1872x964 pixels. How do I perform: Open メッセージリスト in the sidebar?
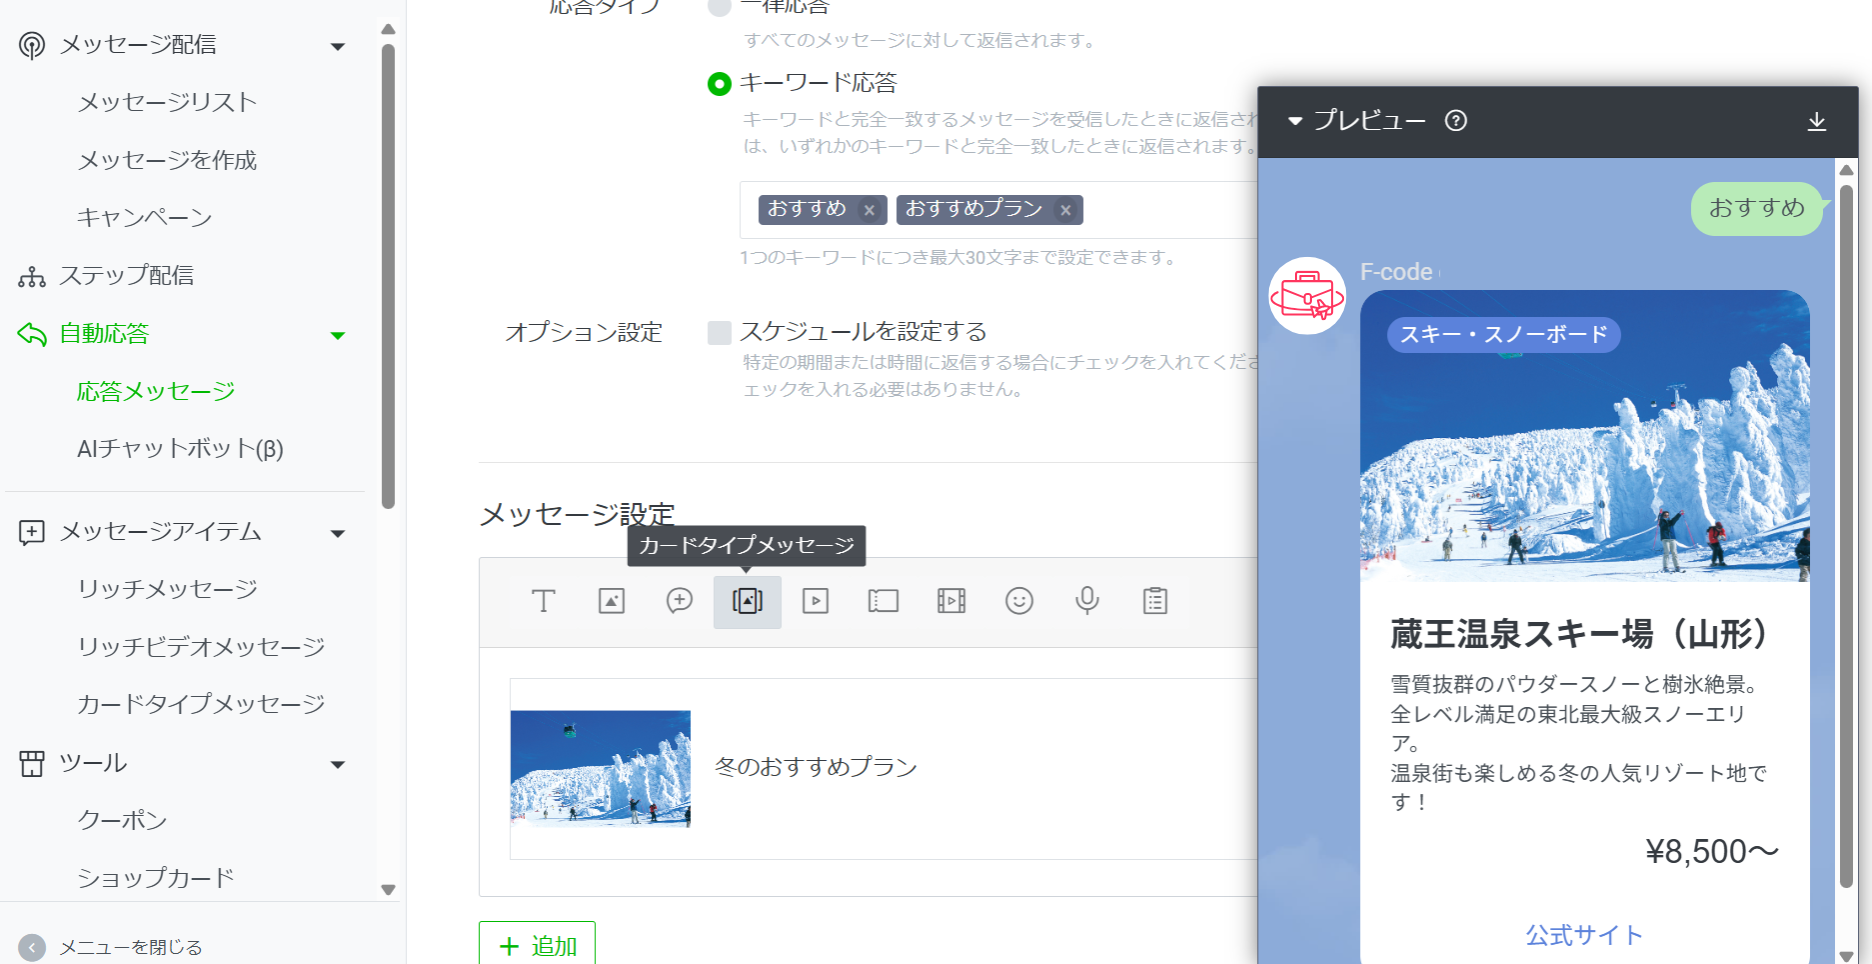tap(167, 102)
